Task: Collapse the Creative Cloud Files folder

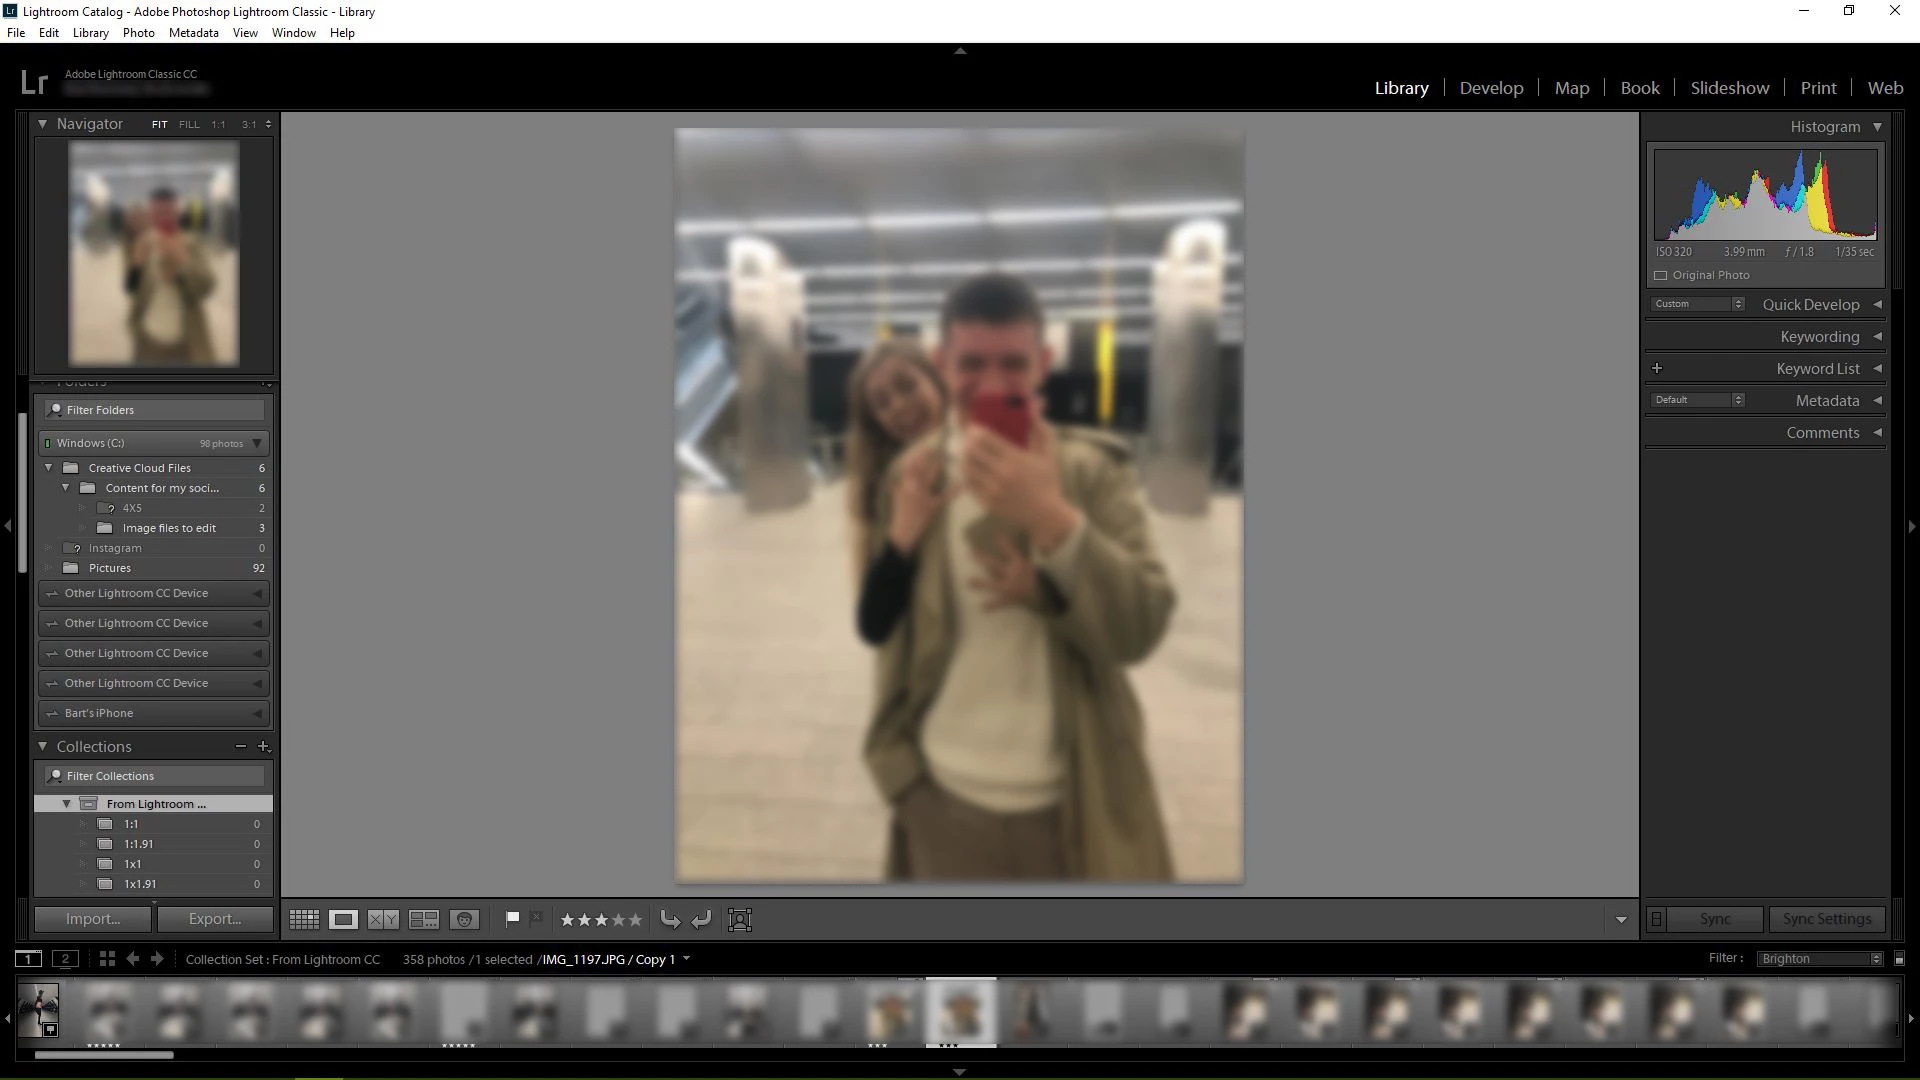Action: (48, 468)
